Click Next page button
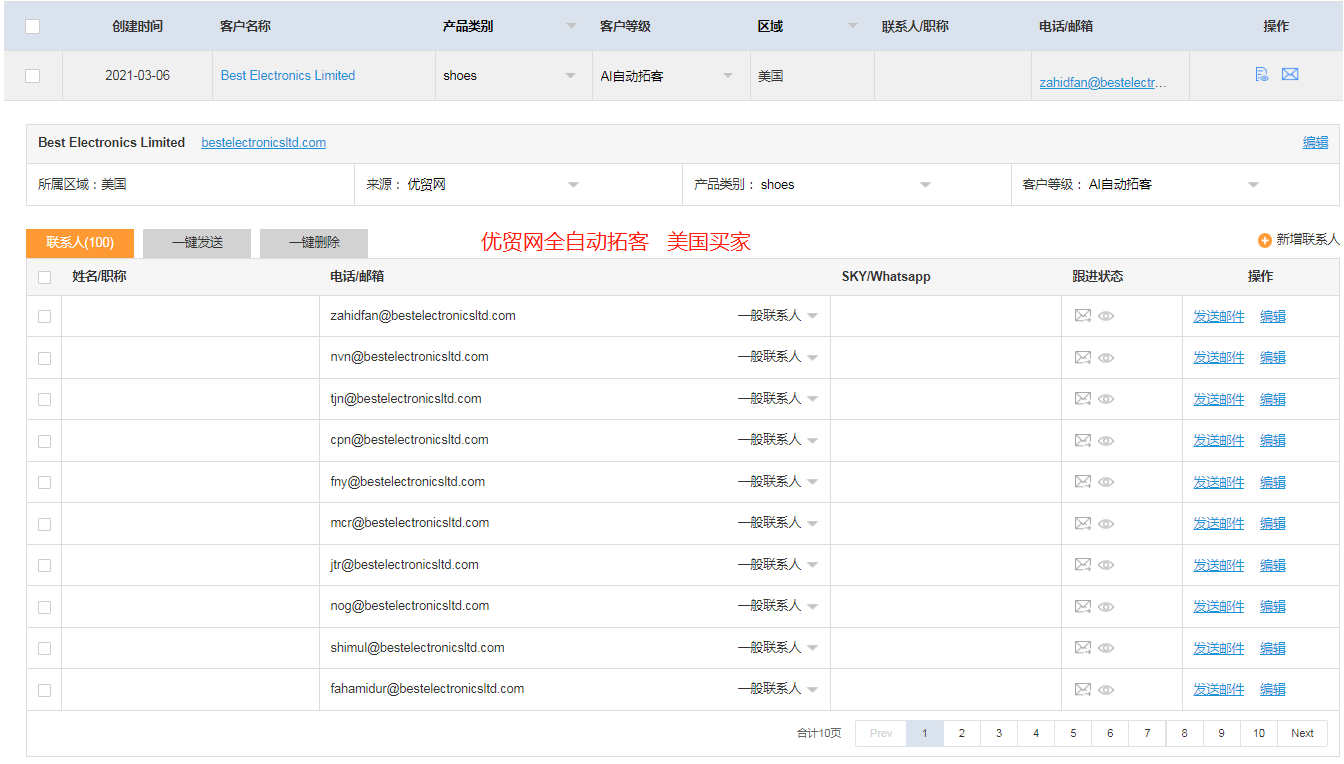 (1302, 733)
